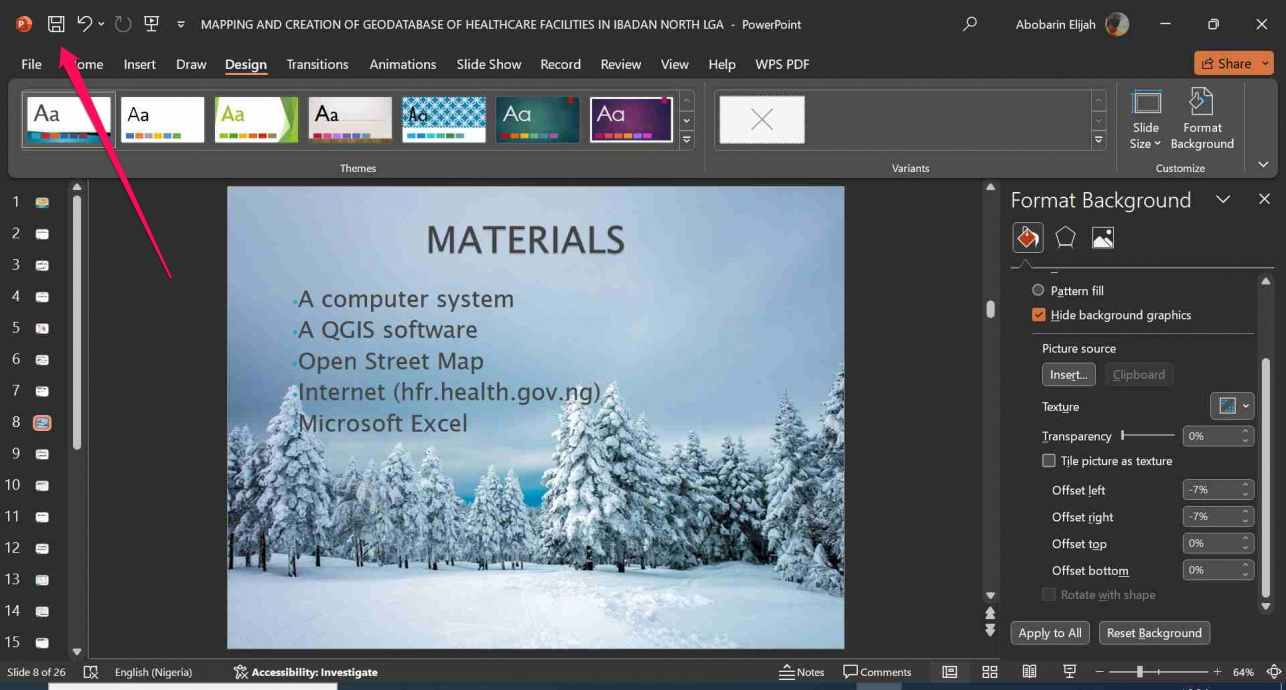Open the Picture tab icon

pyautogui.click(x=1102, y=238)
